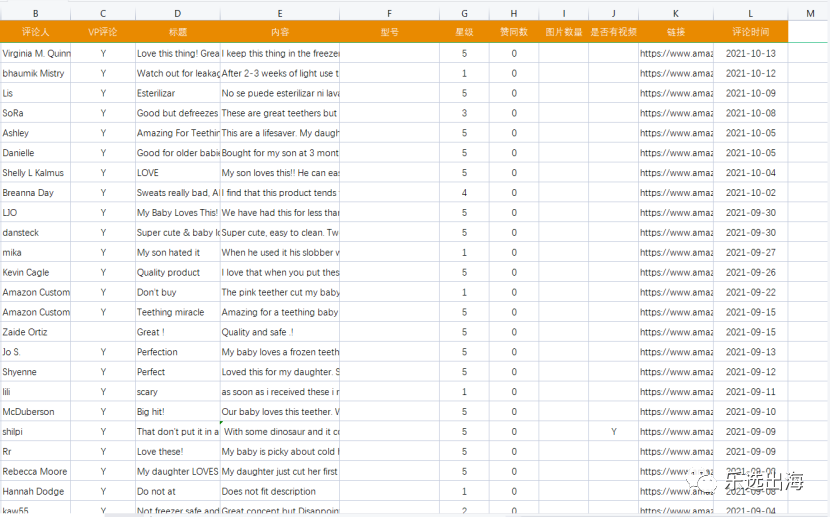This screenshot has width=830, height=517.
Task: Open the Amazon link in Lis row
Action: pyautogui.click(x=675, y=93)
